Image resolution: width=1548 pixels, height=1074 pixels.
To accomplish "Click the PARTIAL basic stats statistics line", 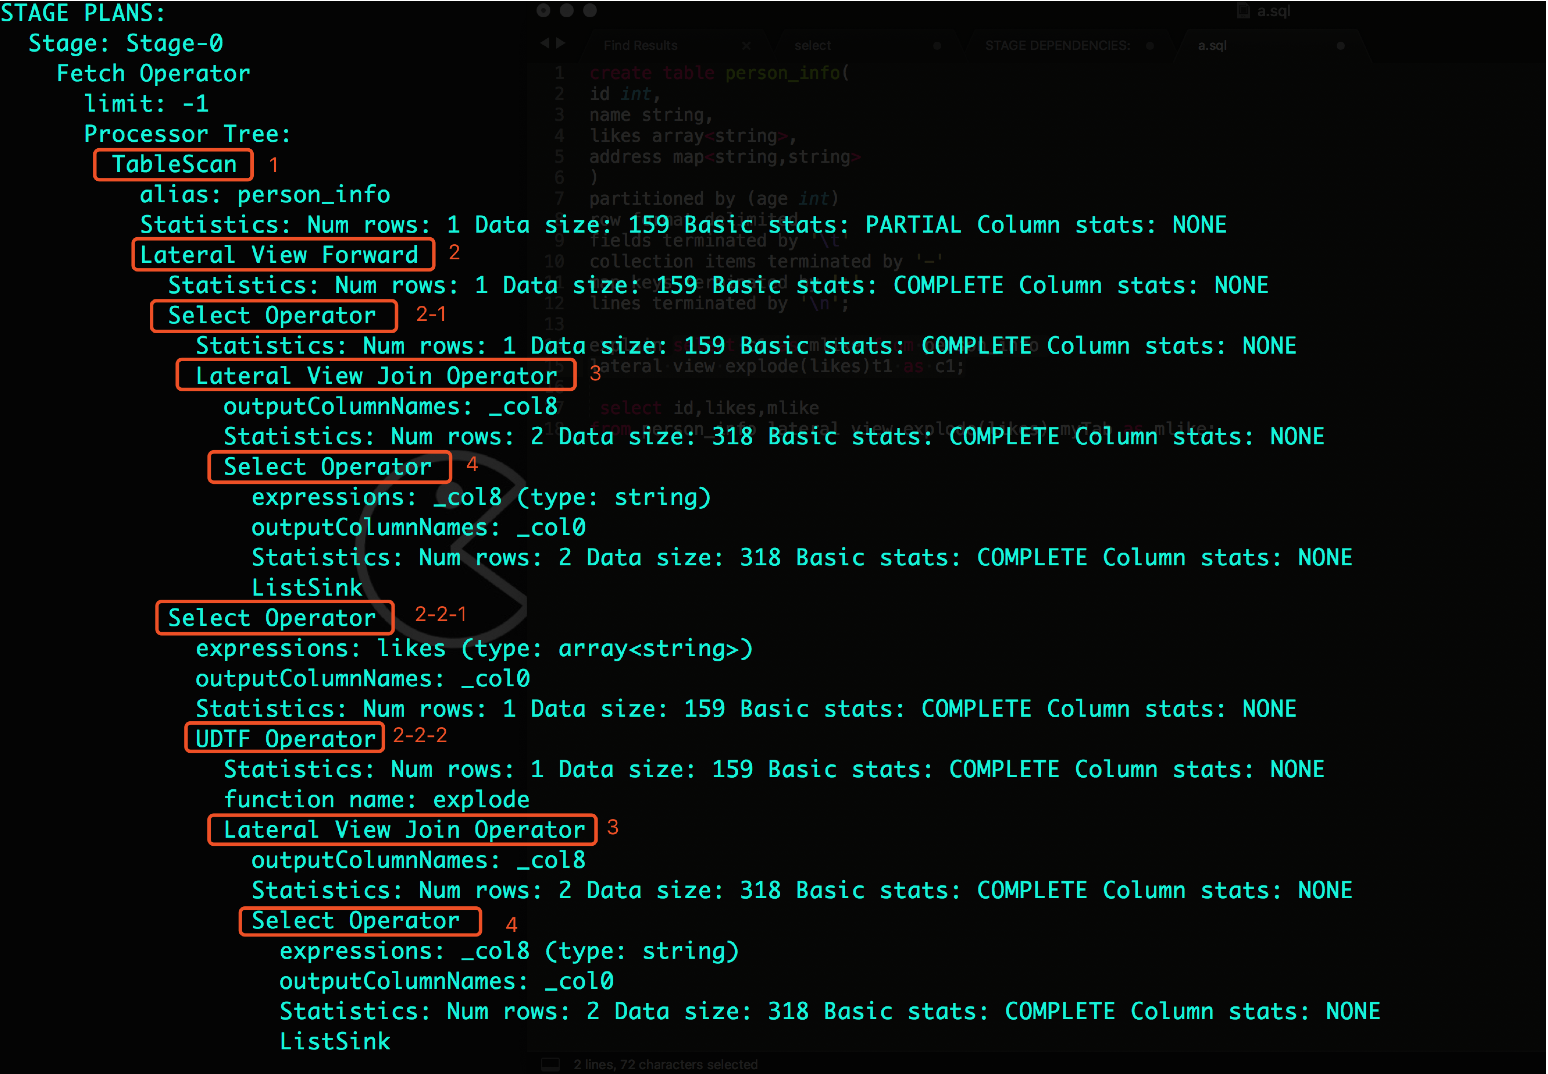I will click(x=683, y=225).
